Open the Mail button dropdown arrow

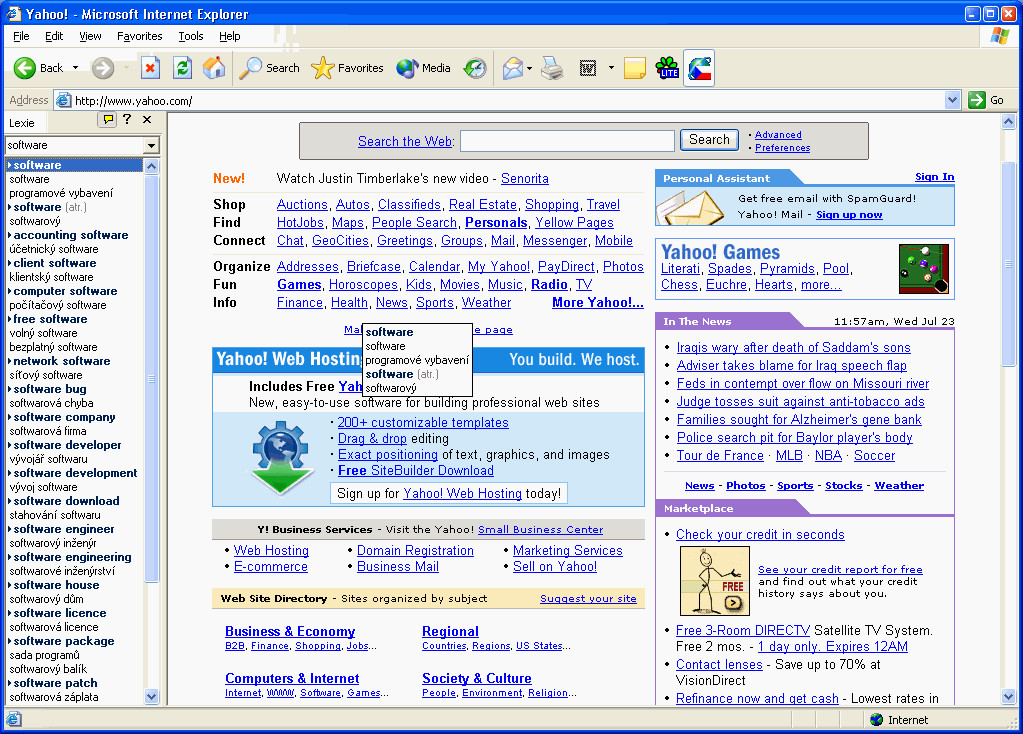click(529, 68)
